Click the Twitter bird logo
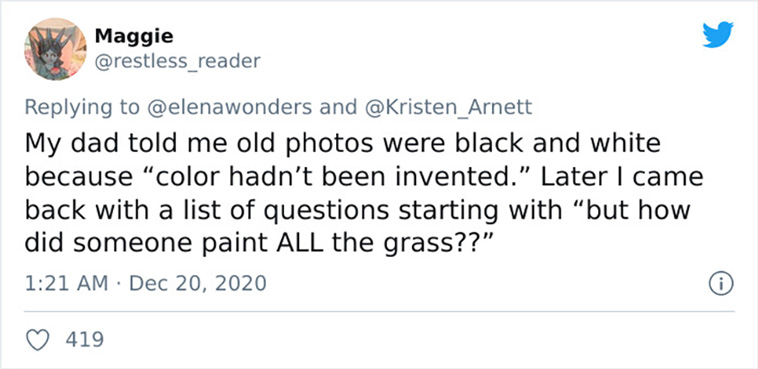 click(718, 35)
